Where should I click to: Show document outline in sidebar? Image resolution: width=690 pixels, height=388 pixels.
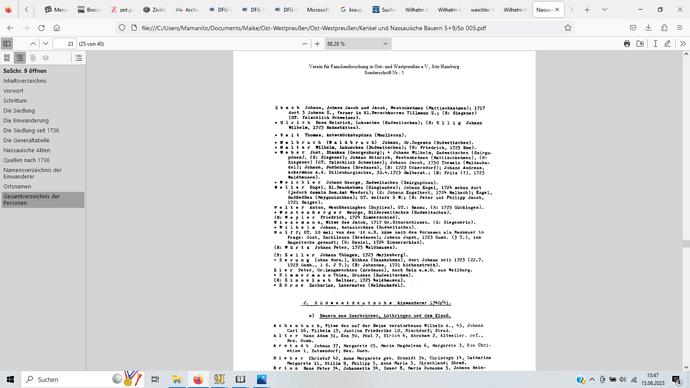point(20,58)
